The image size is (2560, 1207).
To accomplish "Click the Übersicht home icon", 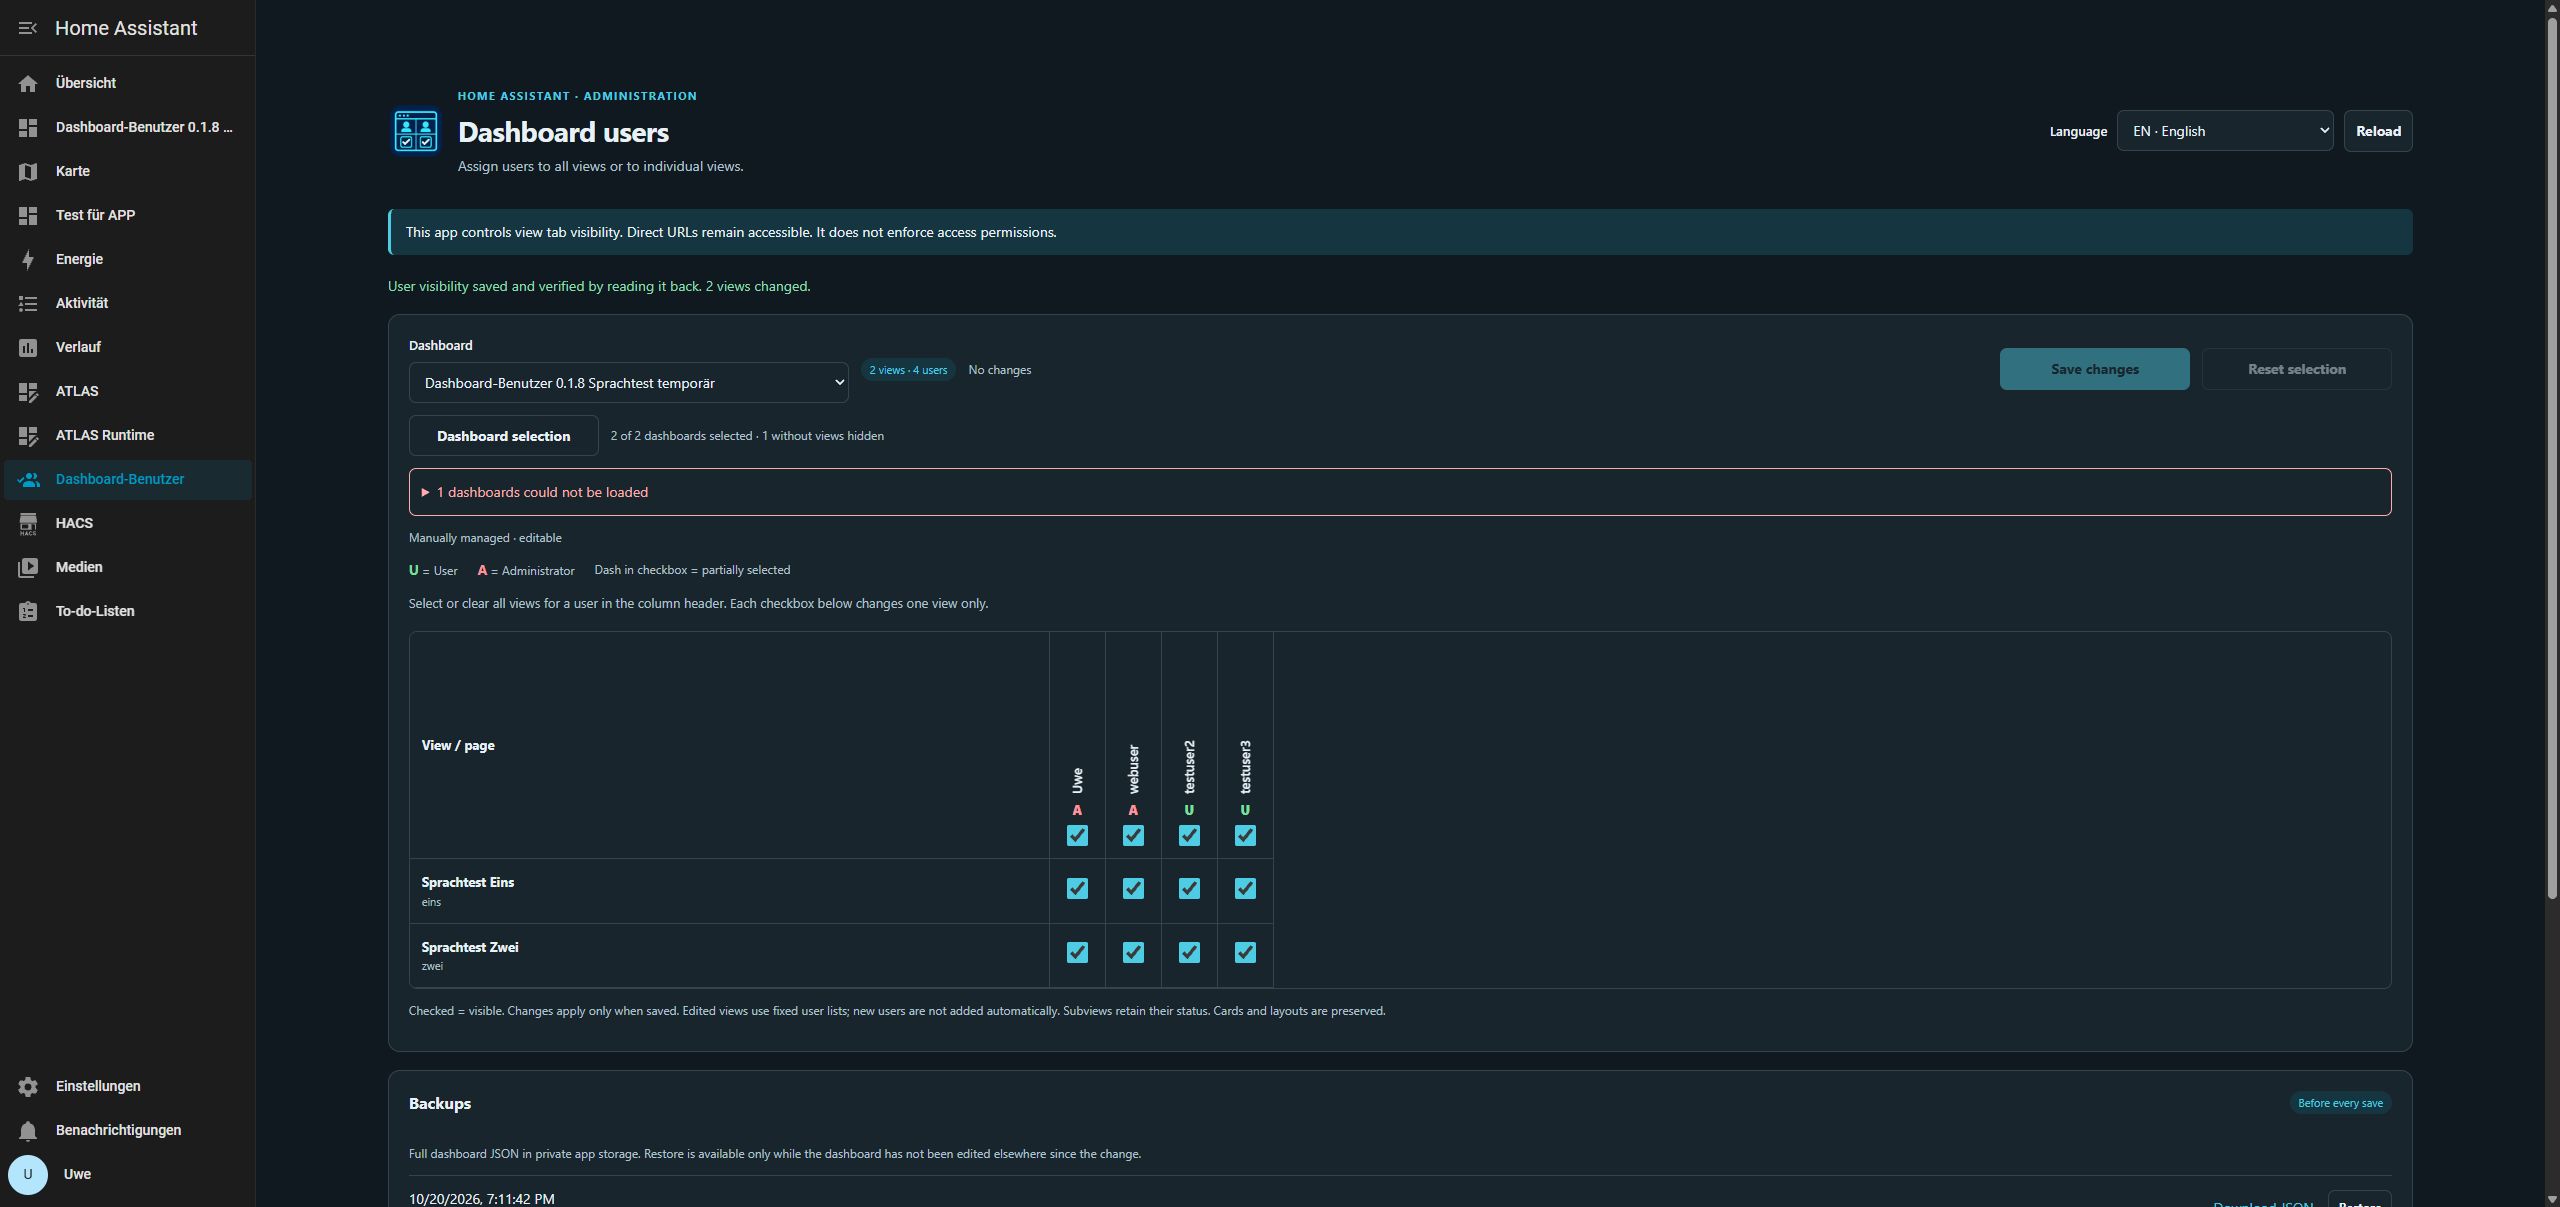I will (x=28, y=83).
